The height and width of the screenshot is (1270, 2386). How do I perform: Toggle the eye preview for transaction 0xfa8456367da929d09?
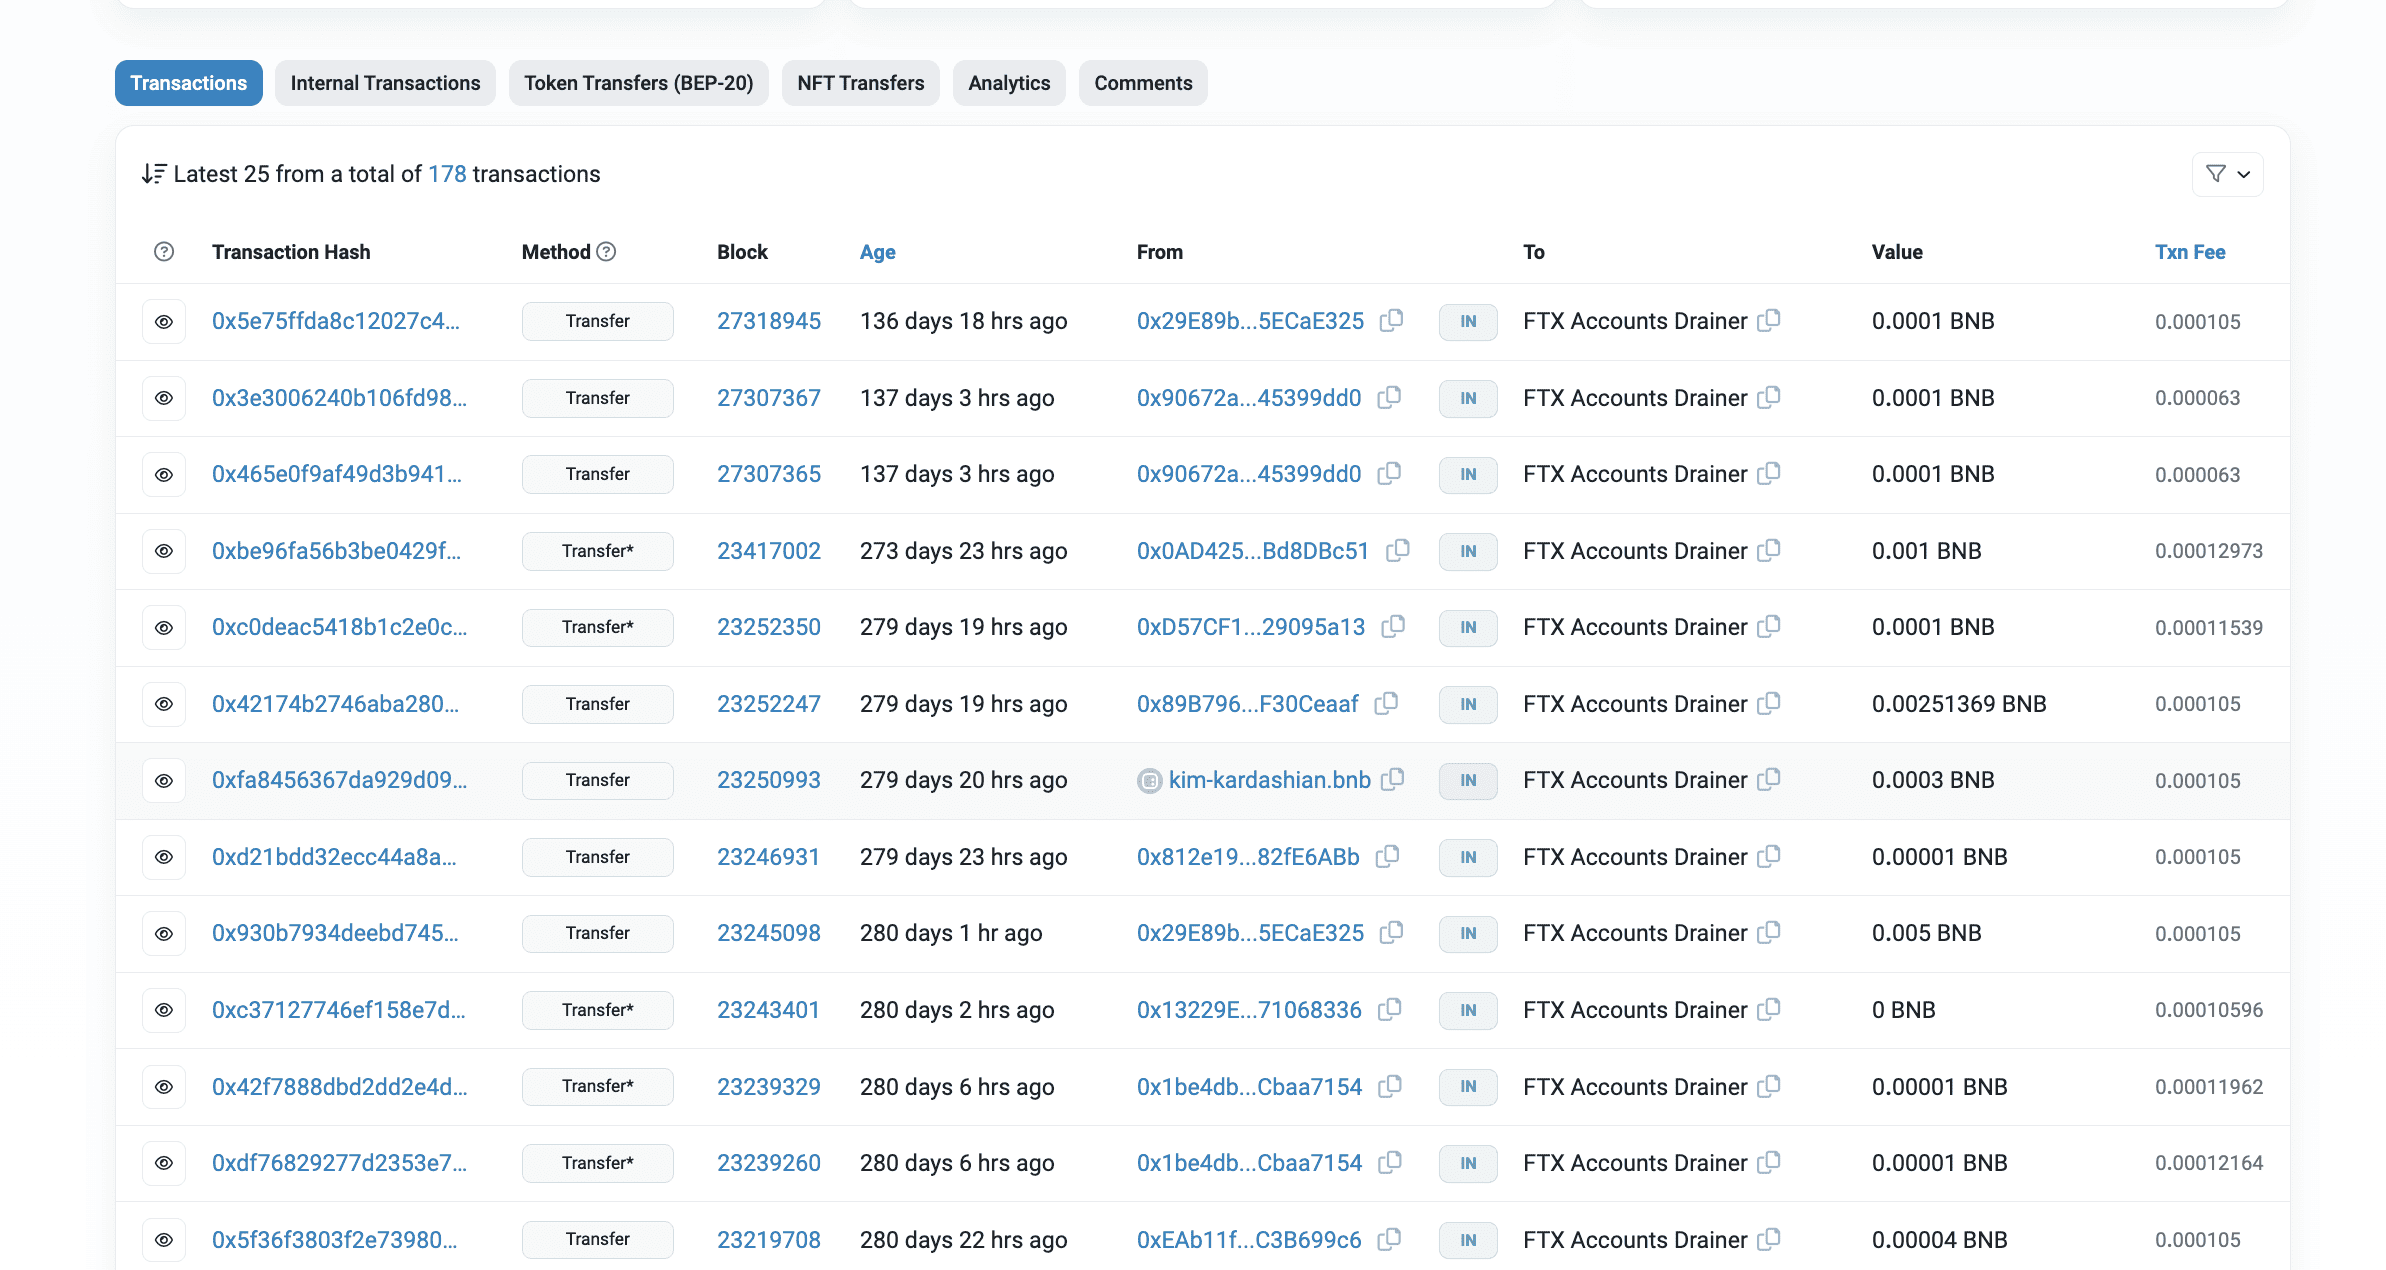tap(164, 780)
